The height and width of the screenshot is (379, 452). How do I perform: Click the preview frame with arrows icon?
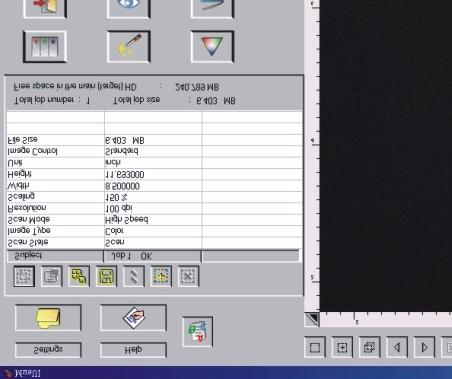point(369,348)
